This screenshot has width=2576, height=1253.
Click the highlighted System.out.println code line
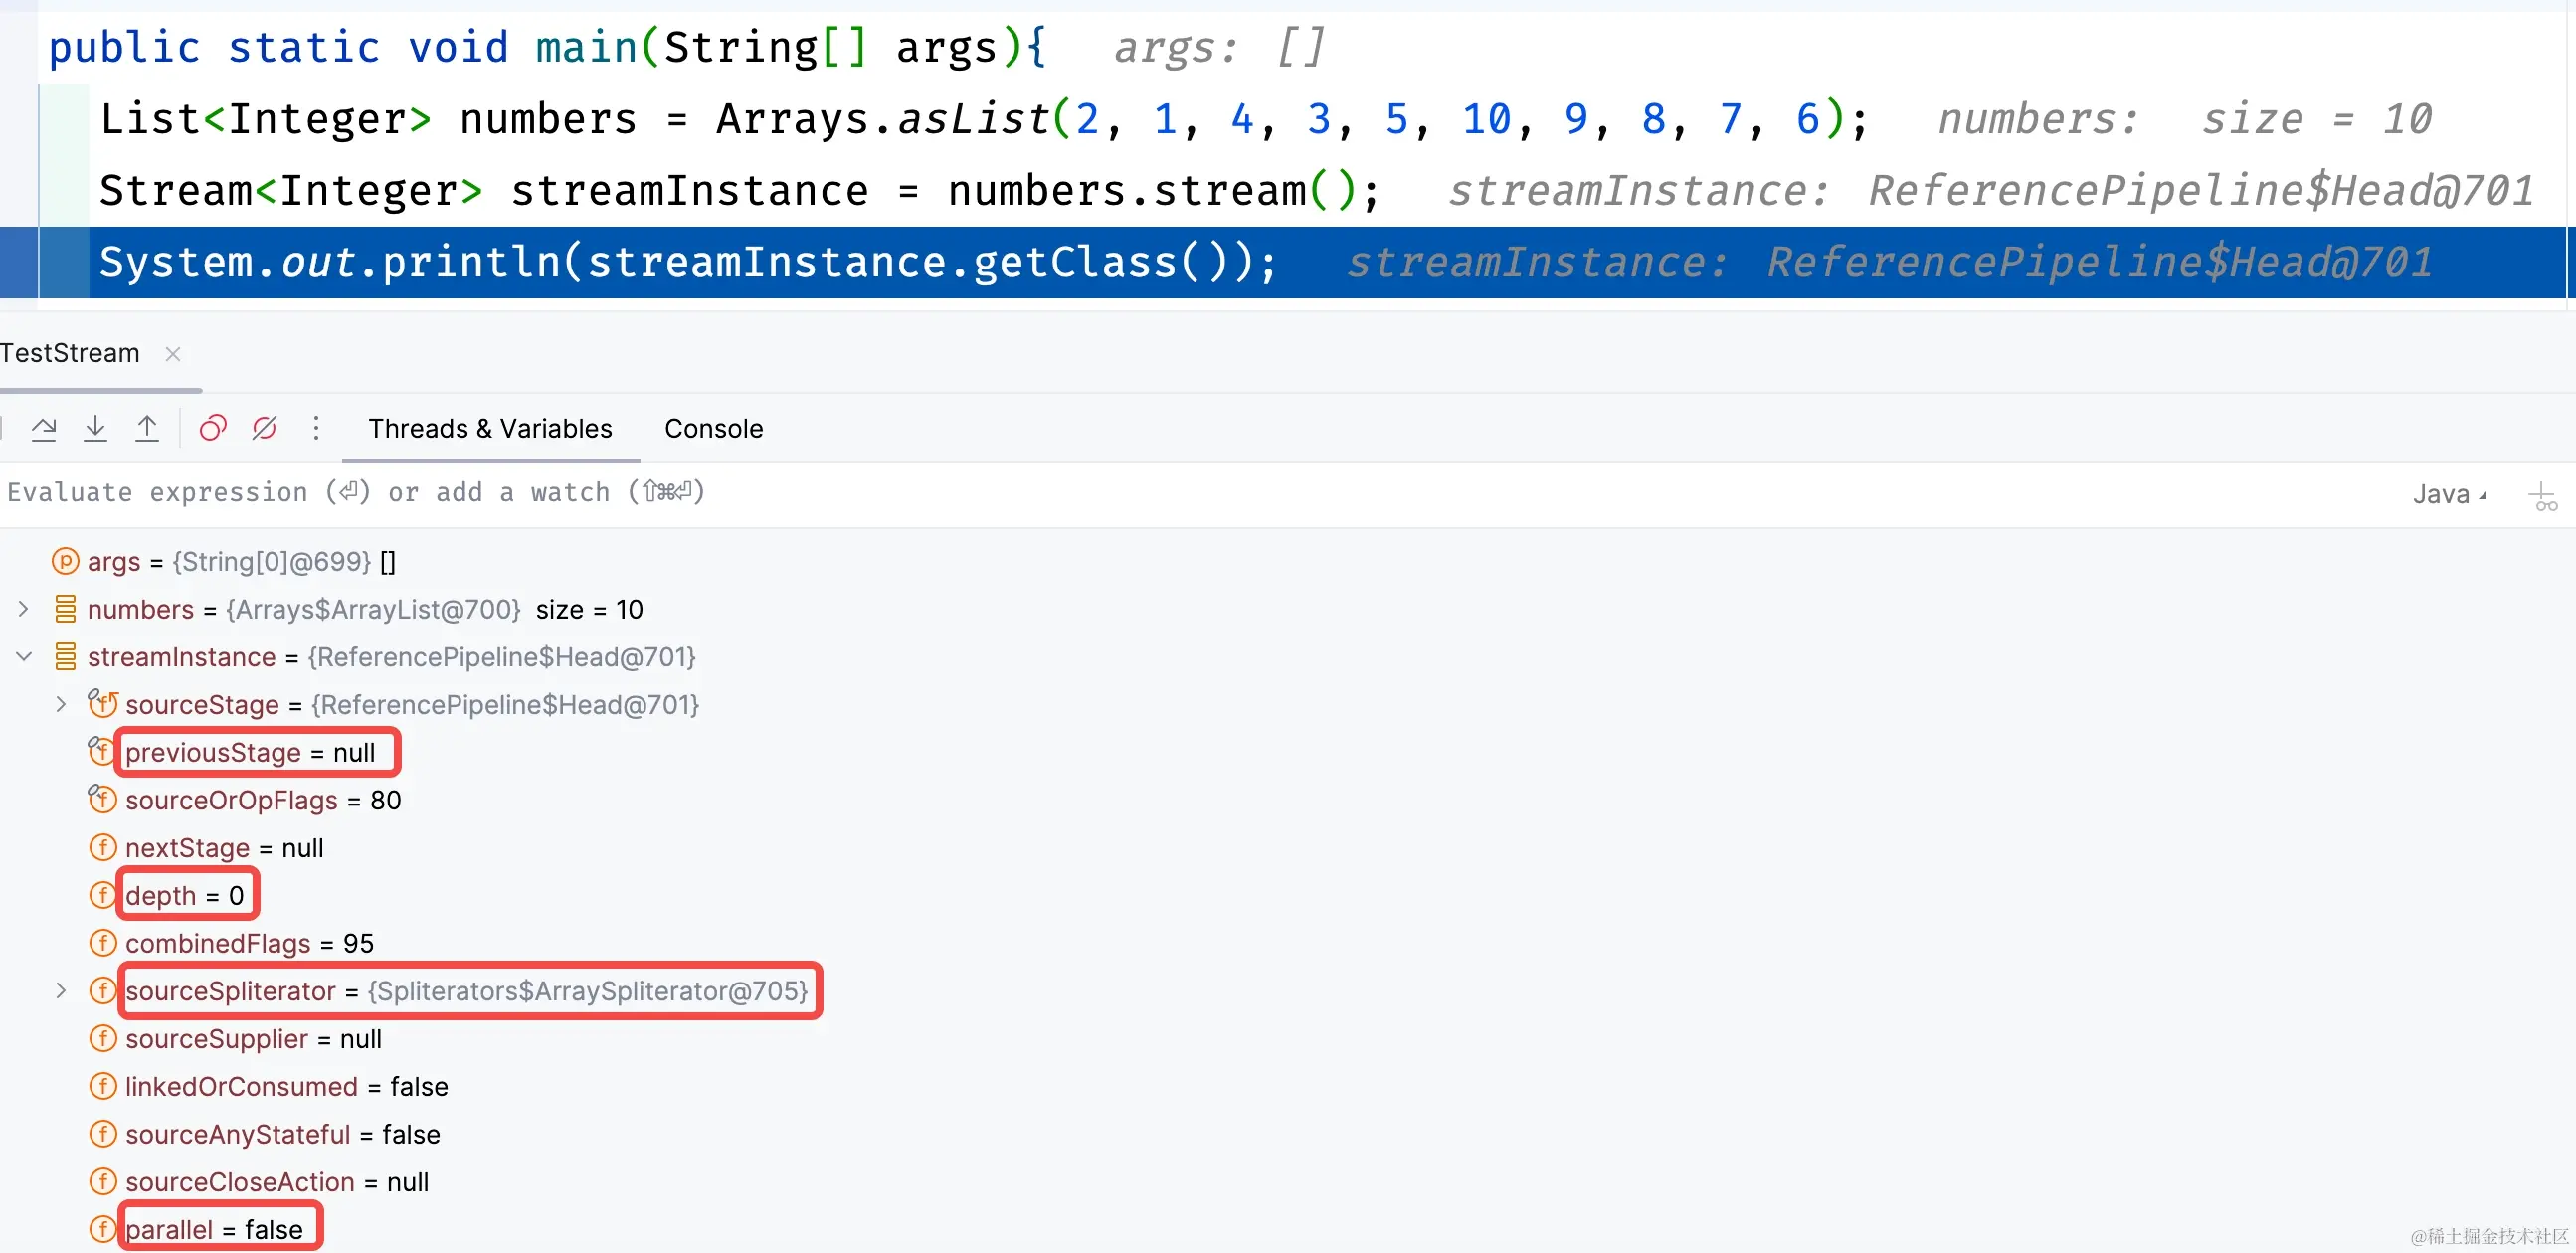(688, 263)
